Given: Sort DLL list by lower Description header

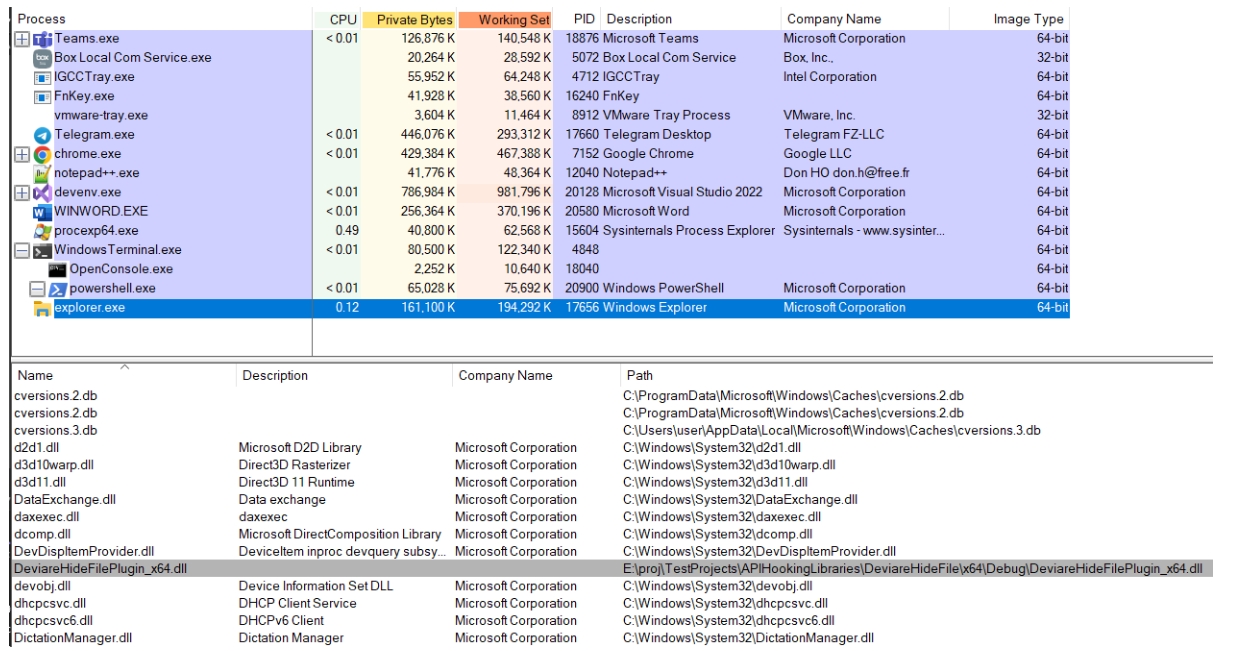Looking at the screenshot, I should click(346, 376).
